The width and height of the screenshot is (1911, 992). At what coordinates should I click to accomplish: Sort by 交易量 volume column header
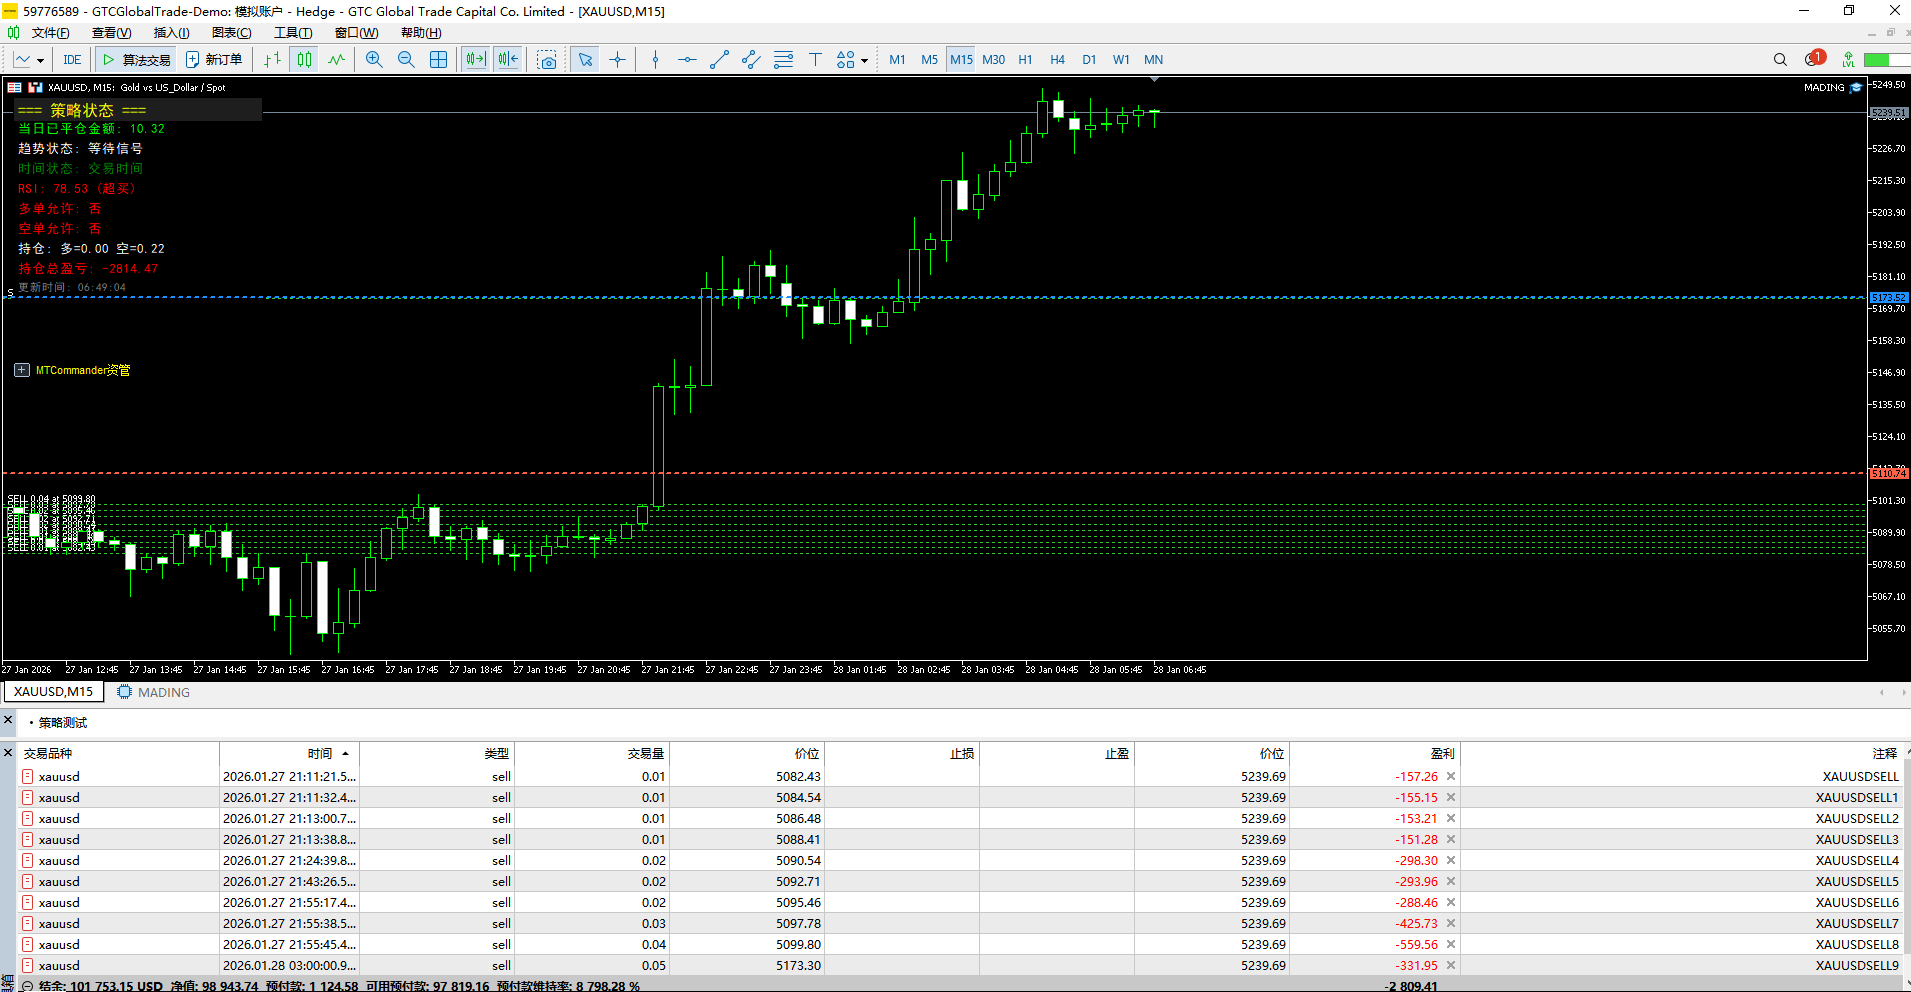click(590, 753)
